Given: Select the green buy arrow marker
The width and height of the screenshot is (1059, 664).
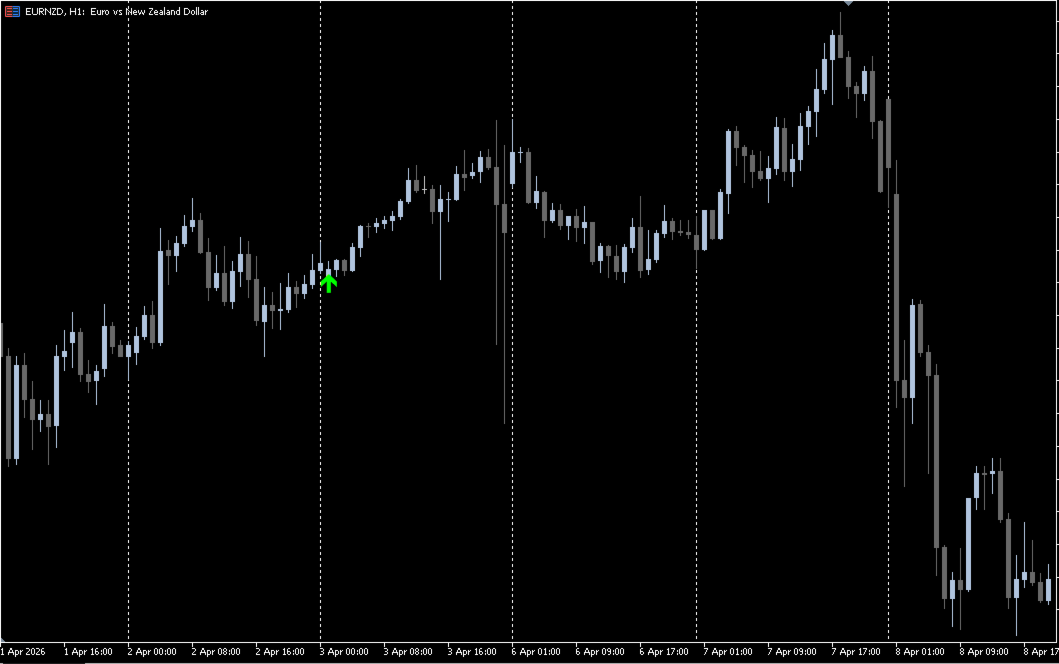Looking at the screenshot, I should [x=328, y=283].
